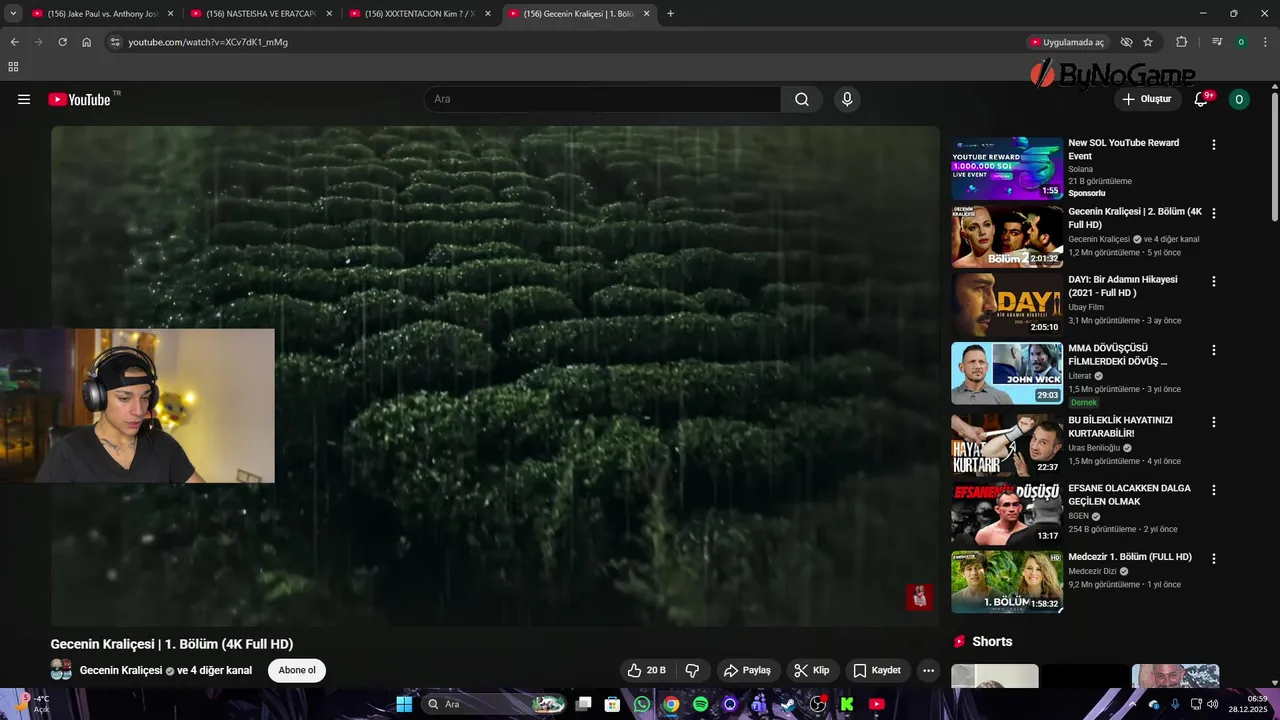Open the John Wick MMA thumbnail

coord(1007,373)
